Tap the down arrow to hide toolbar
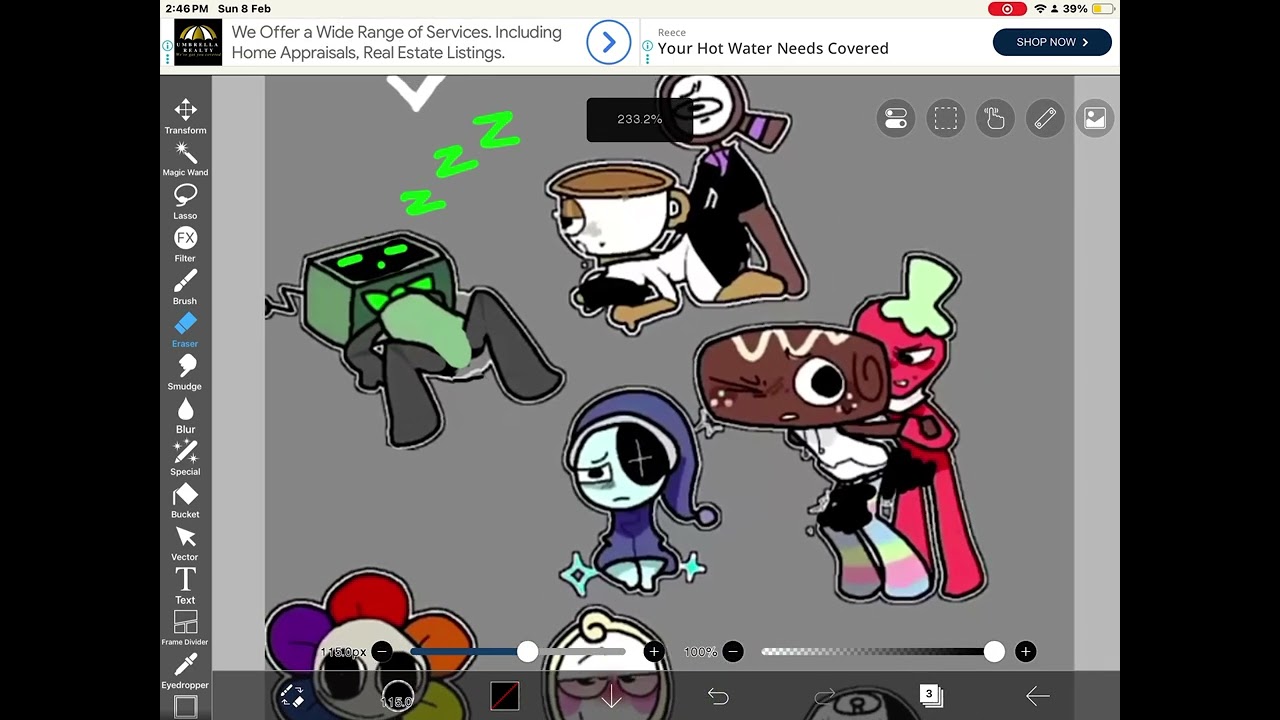1280x720 pixels. click(x=611, y=696)
